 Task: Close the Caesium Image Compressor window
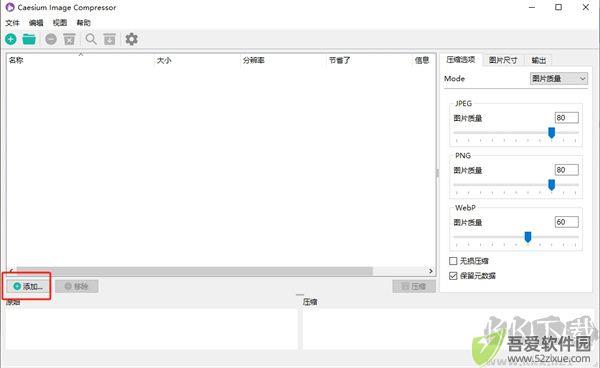[x=585, y=7]
